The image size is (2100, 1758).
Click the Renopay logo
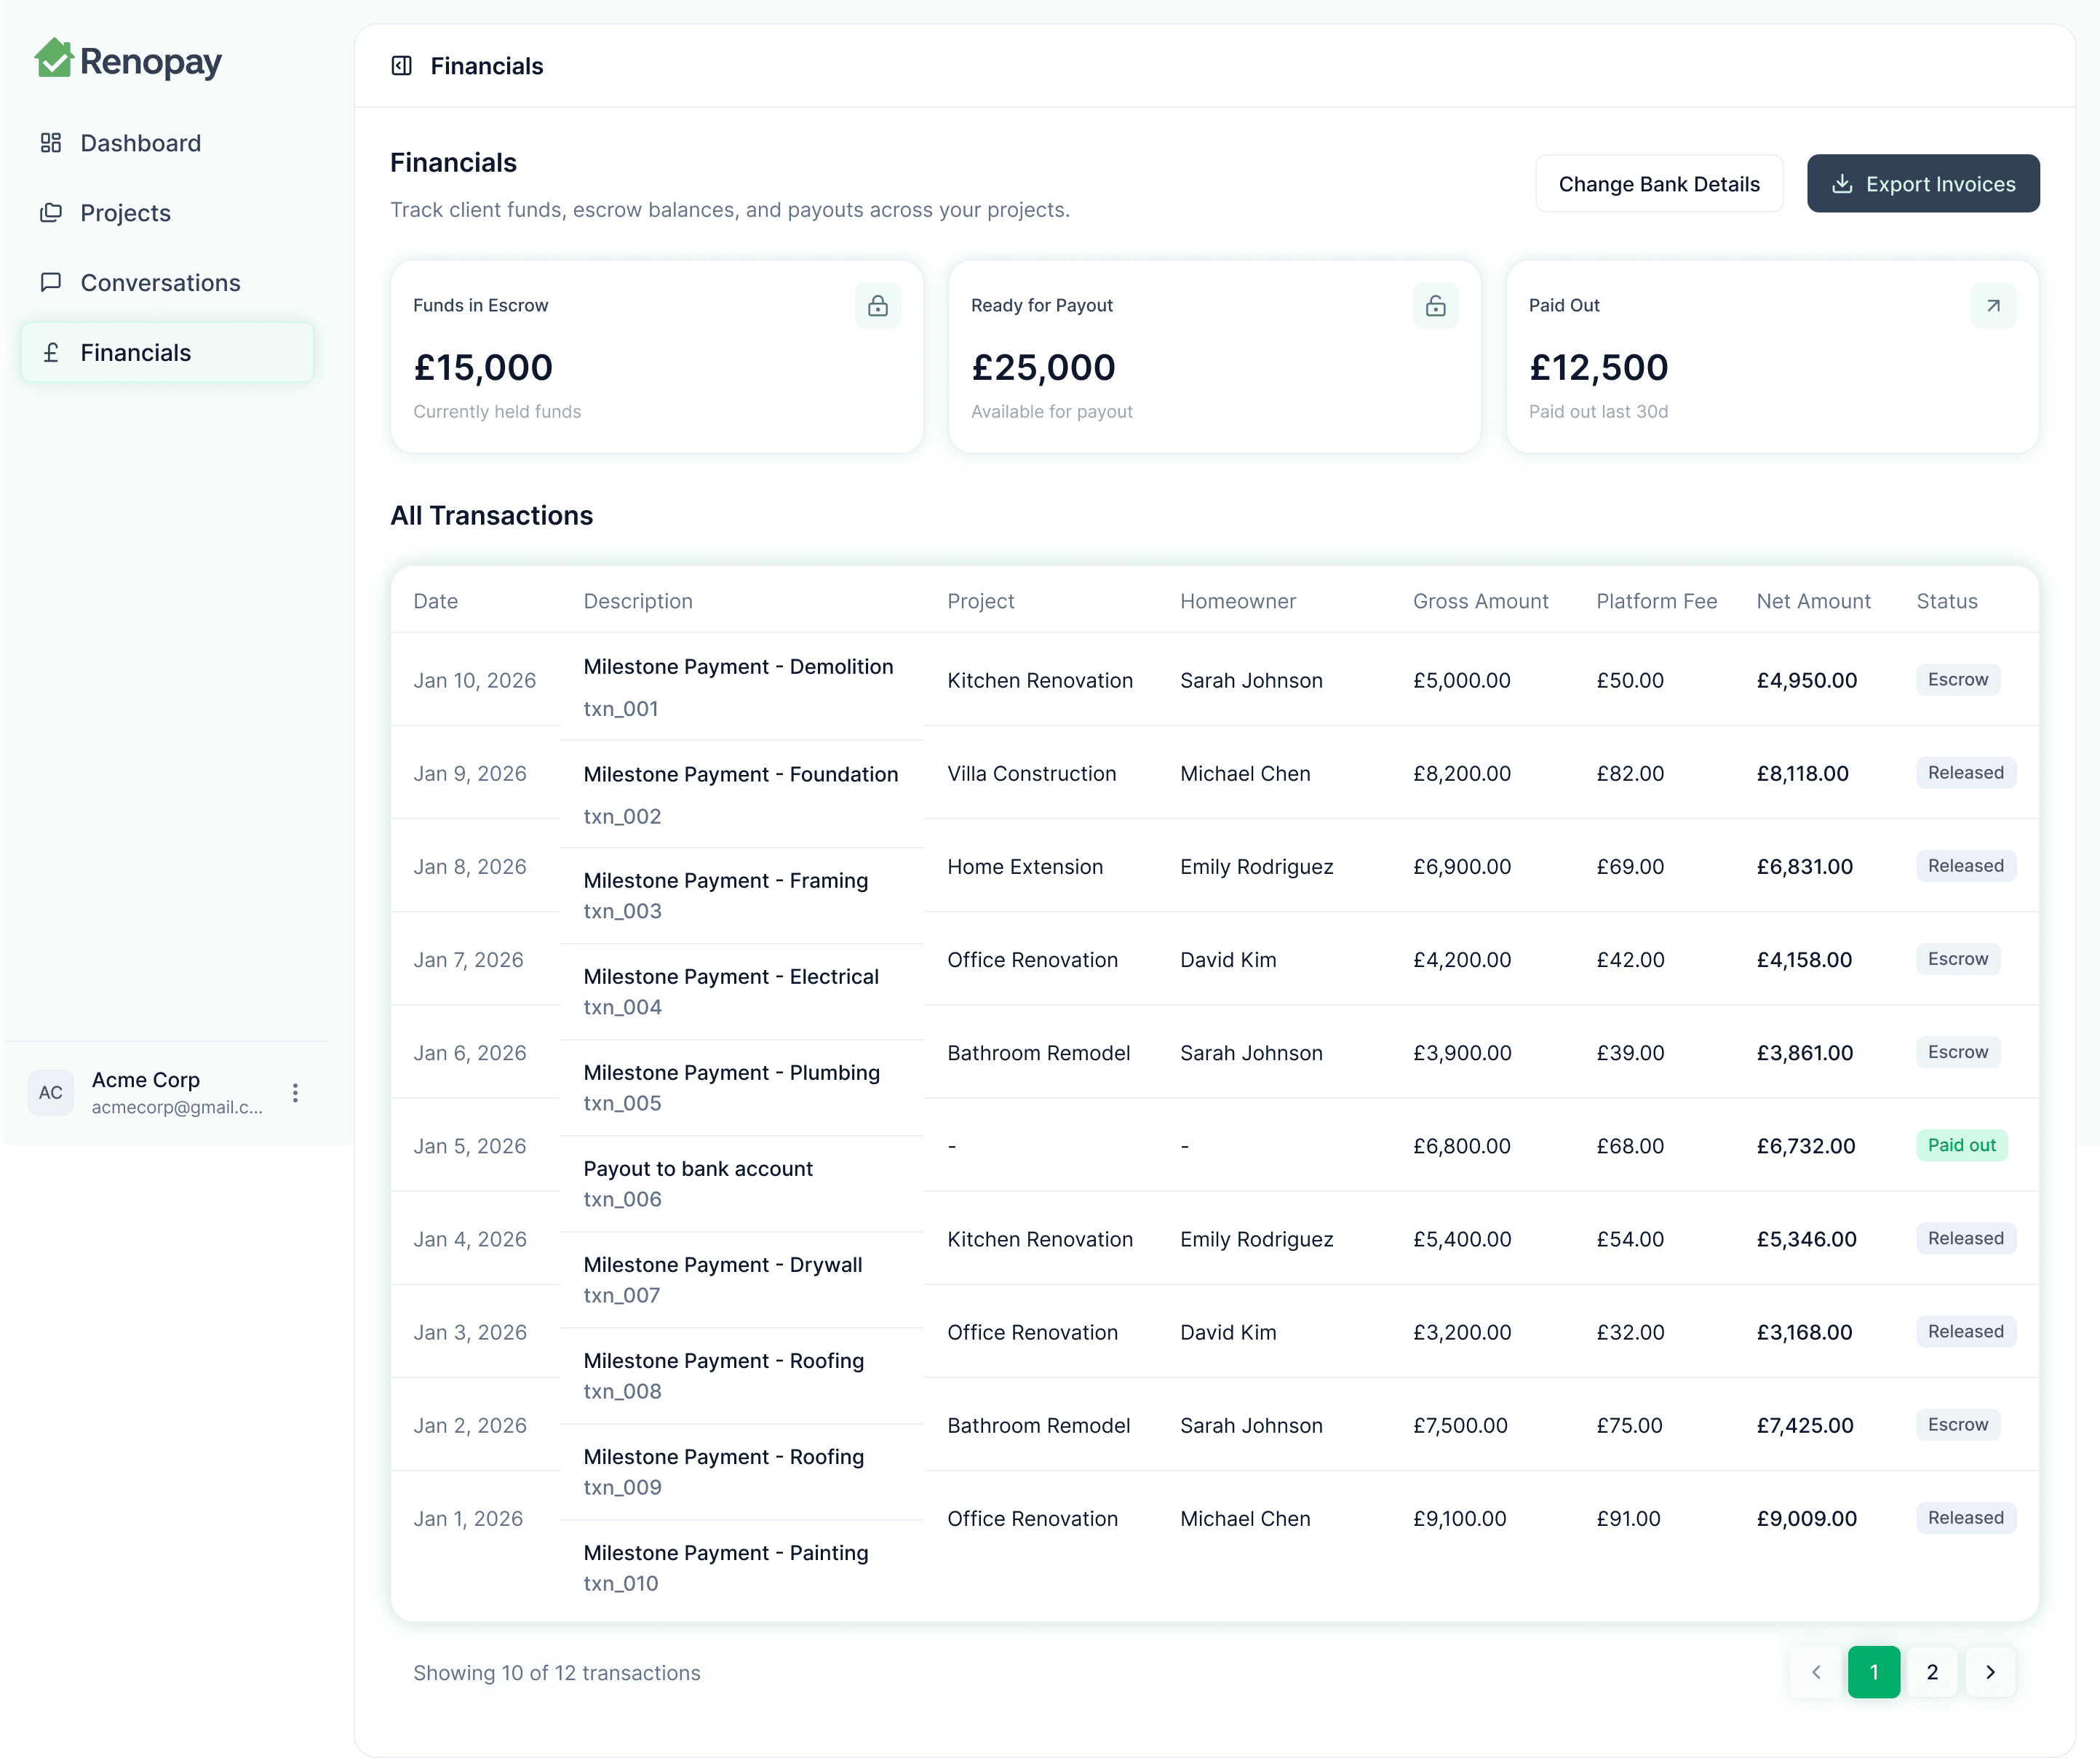[x=128, y=60]
